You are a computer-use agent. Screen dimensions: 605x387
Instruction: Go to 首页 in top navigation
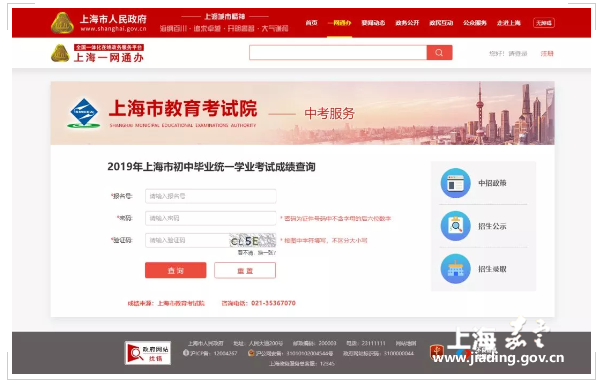[311, 23]
